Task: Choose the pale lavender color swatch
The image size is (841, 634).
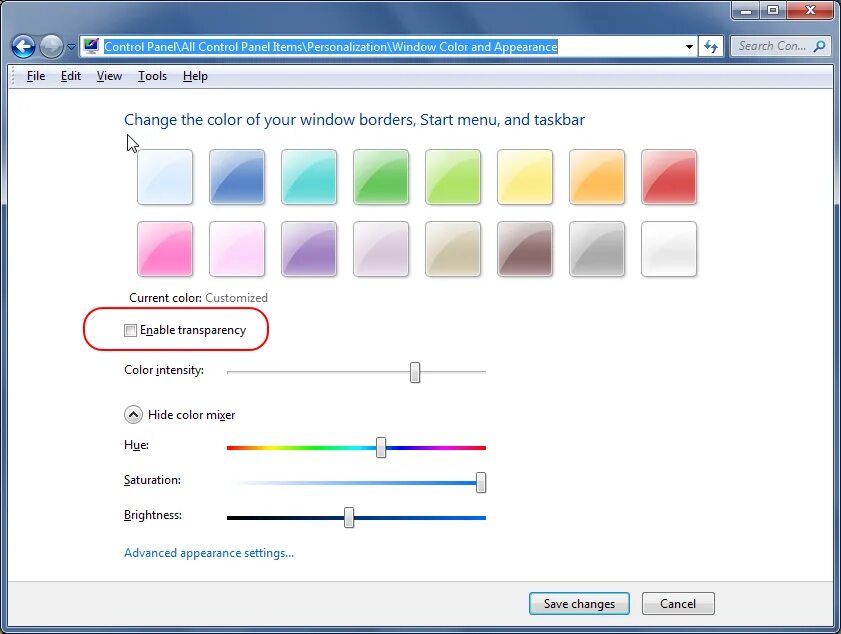Action: click(x=381, y=249)
